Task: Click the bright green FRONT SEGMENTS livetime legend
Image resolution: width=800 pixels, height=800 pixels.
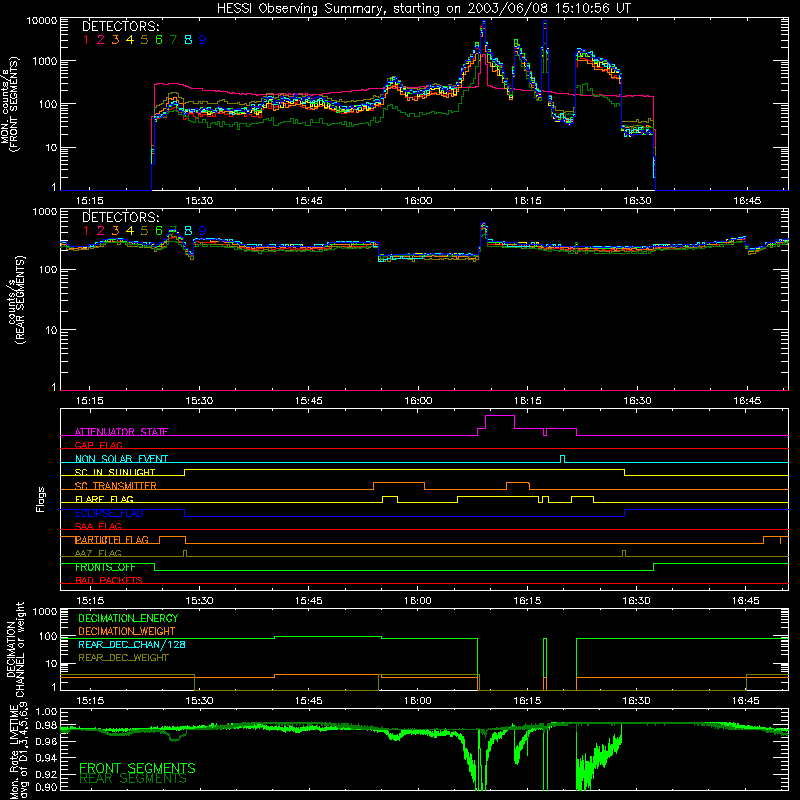Action: tap(137, 768)
